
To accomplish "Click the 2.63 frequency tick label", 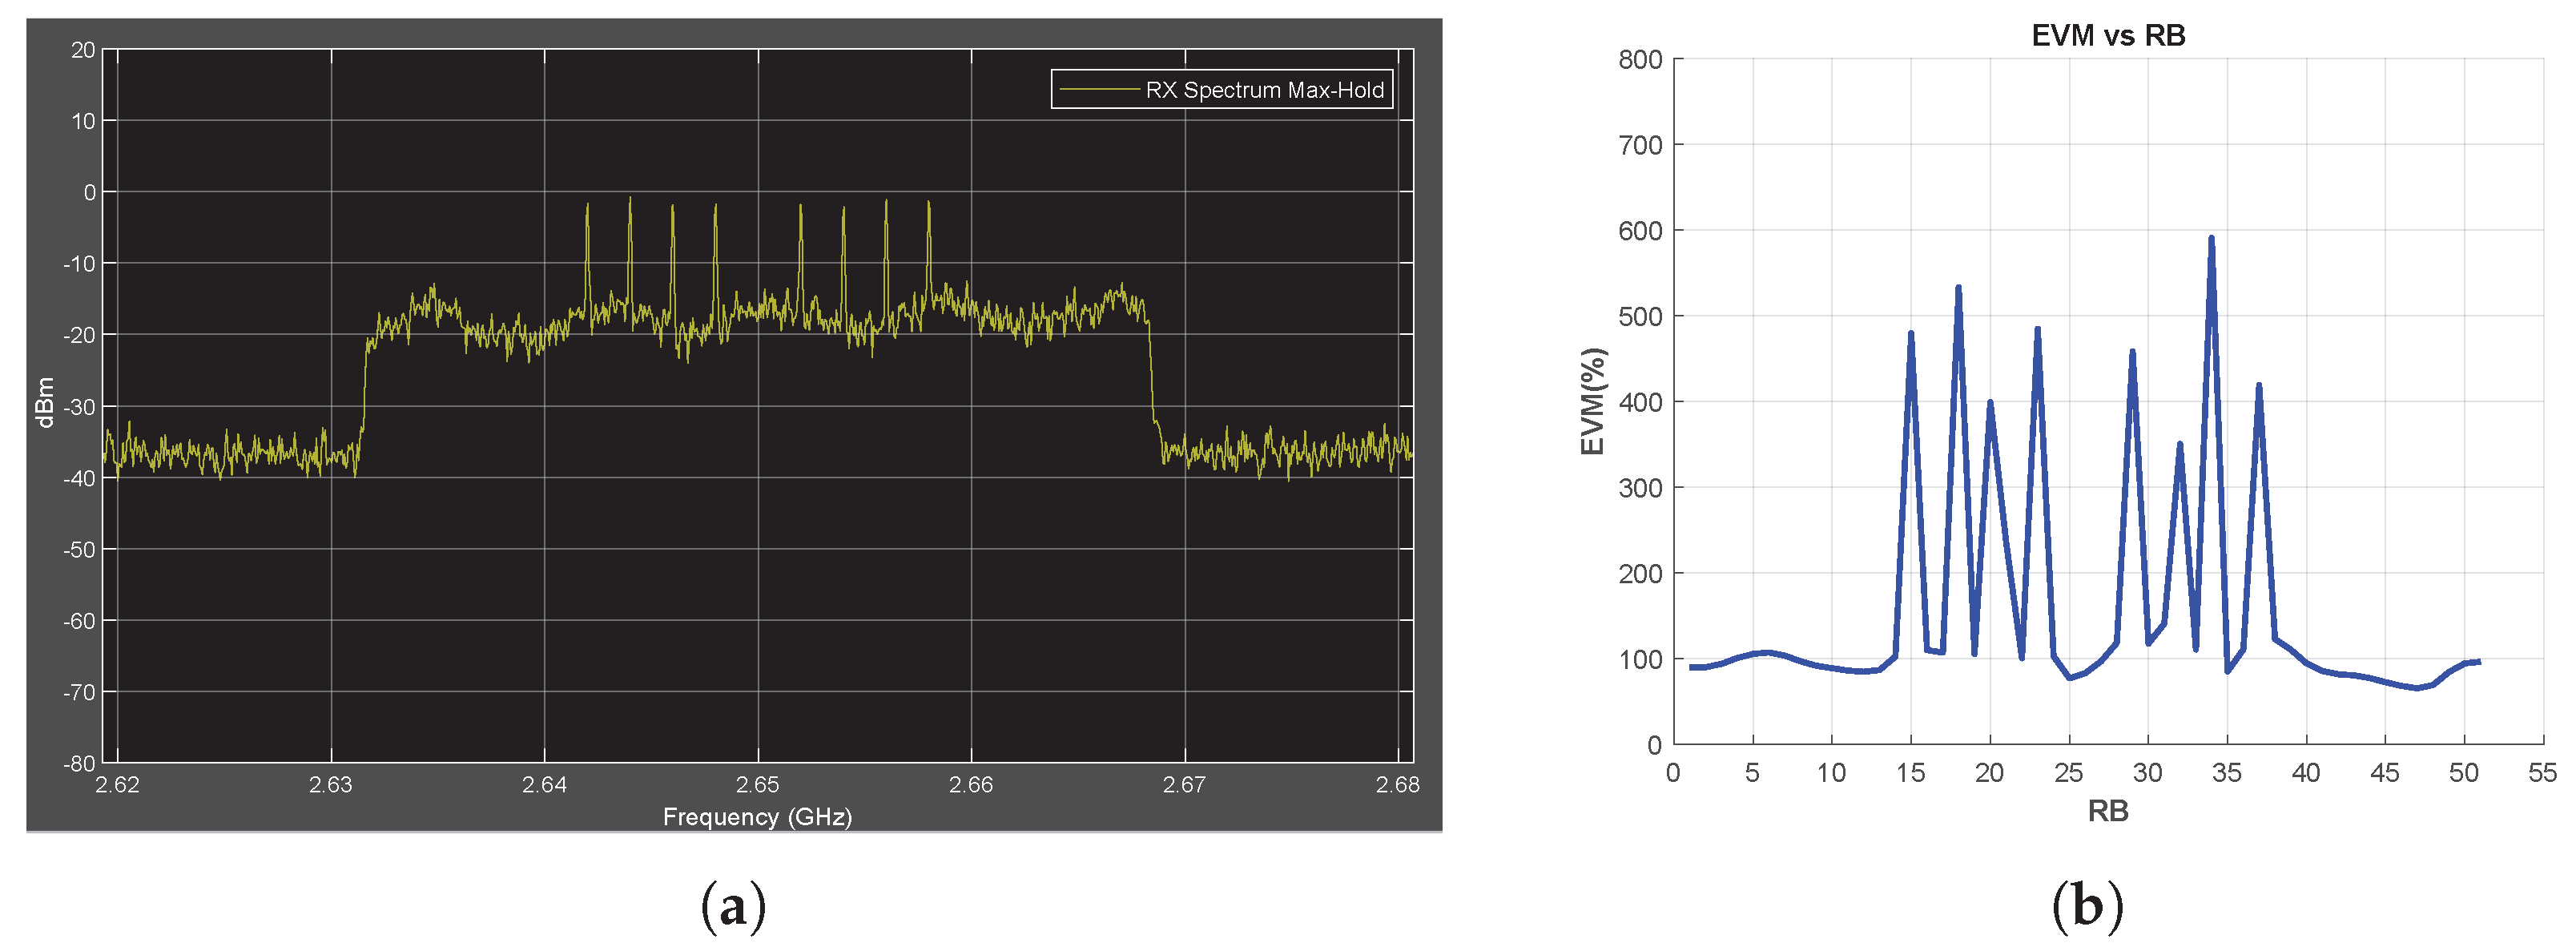I will (330, 785).
